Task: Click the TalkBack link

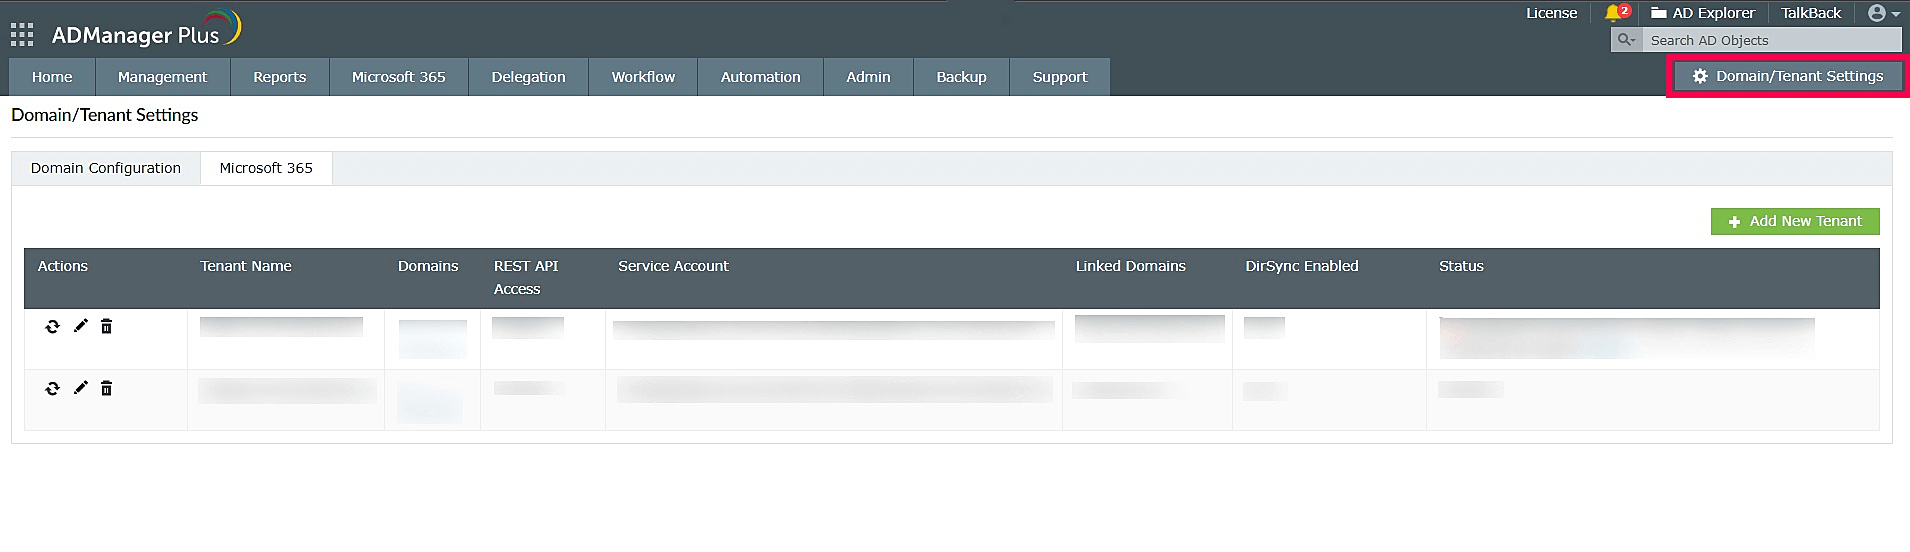Action: click(x=1811, y=13)
